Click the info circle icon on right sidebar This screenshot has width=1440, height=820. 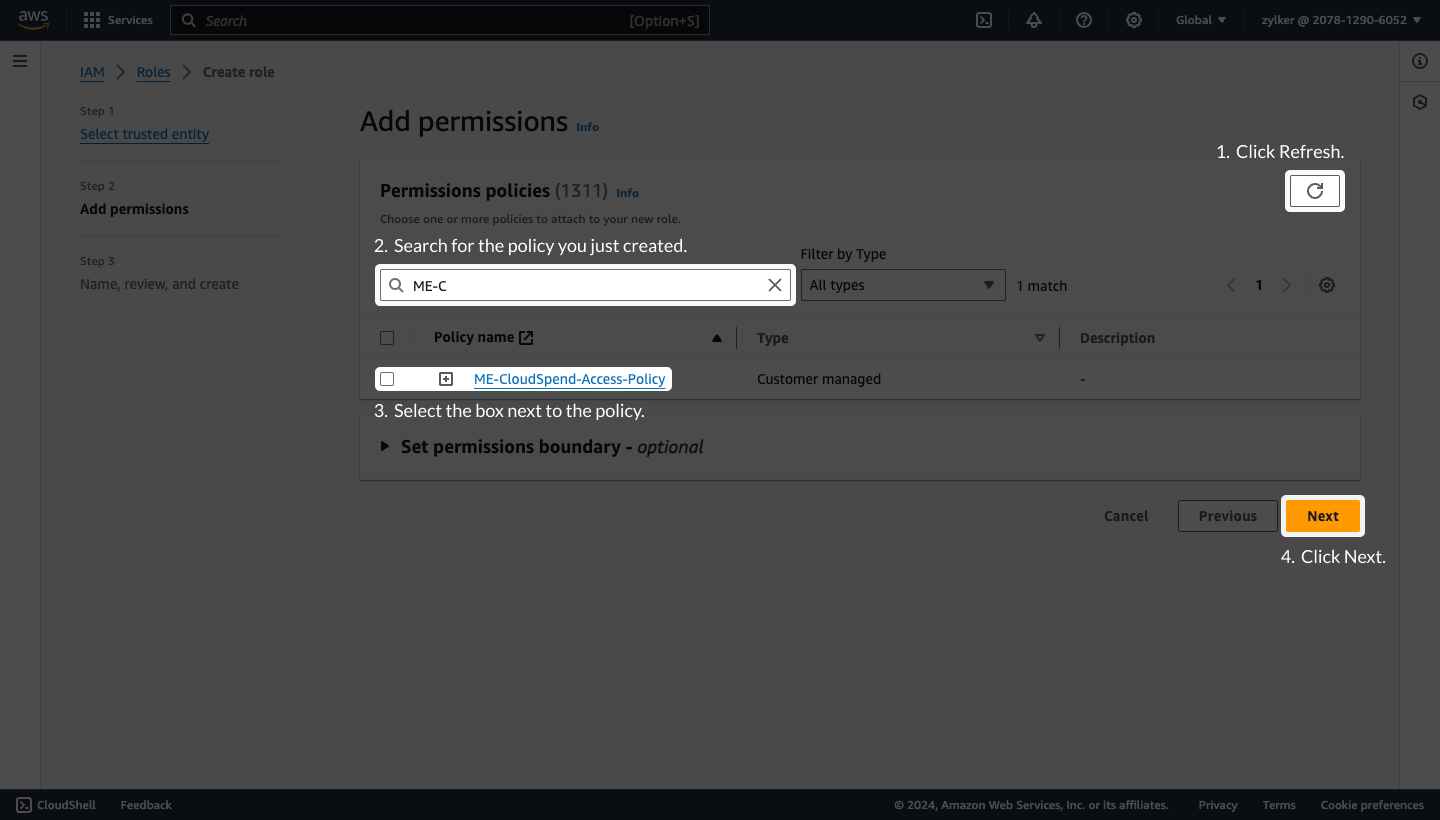tap(1419, 61)
